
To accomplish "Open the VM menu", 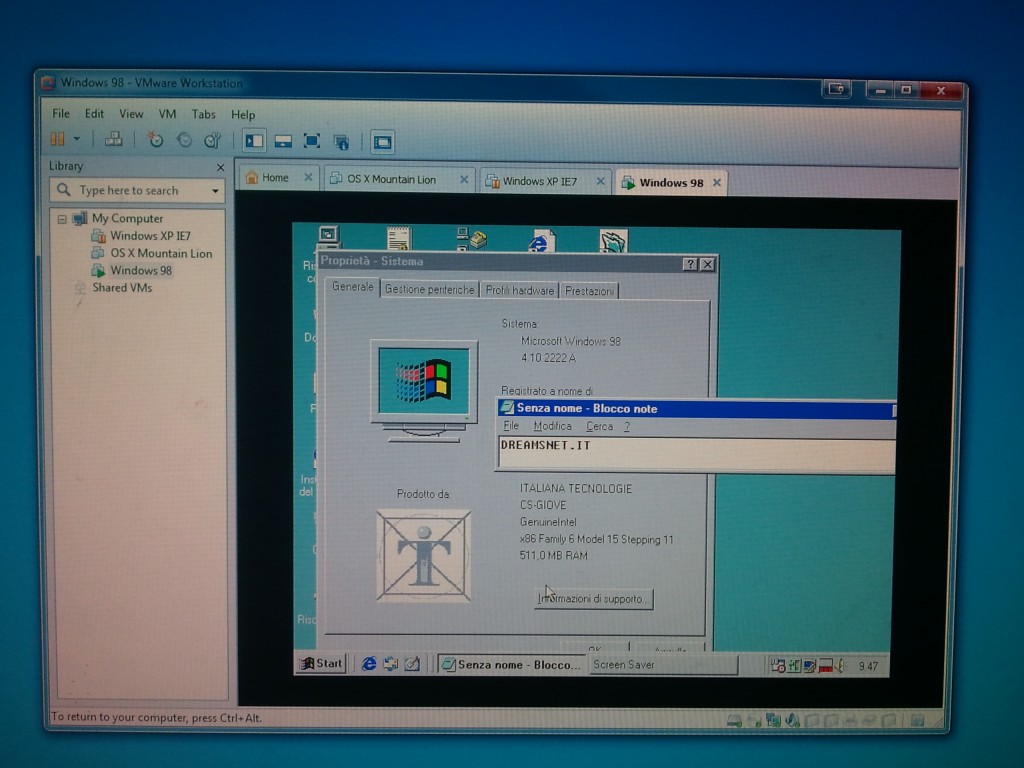I will pos(167,114).
